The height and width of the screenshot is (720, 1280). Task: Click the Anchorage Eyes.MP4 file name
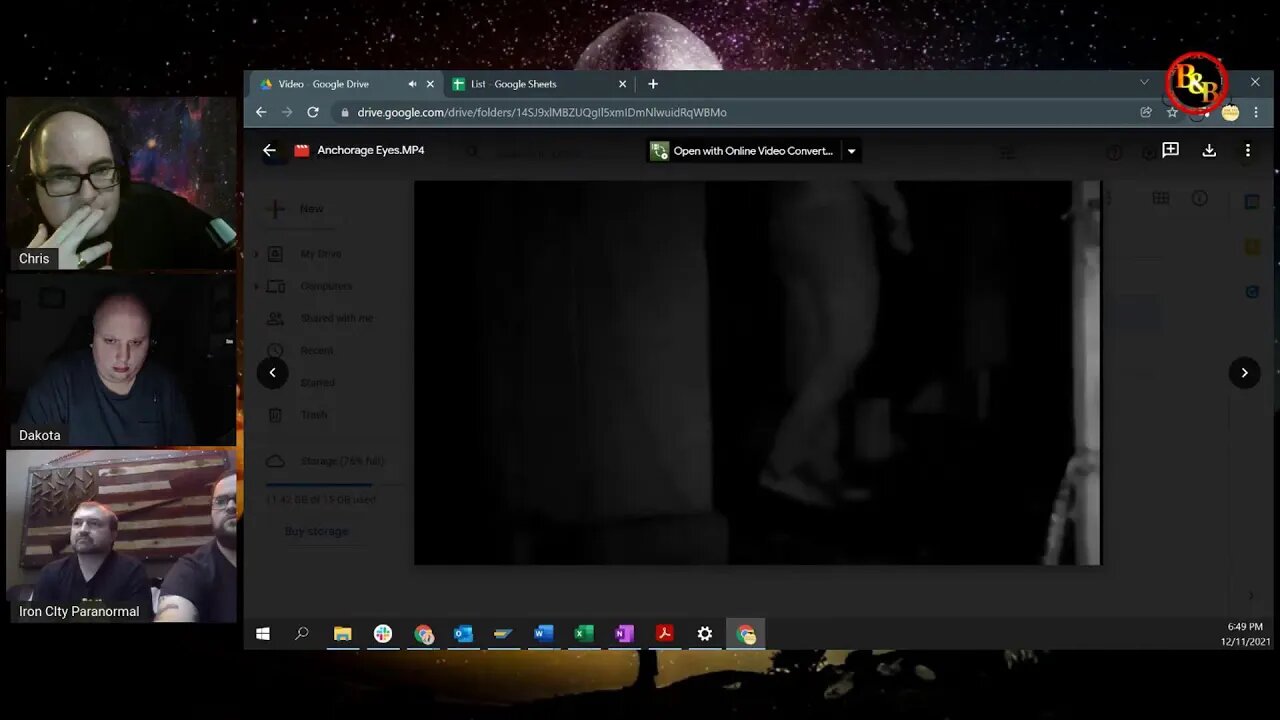(x=371, y=150)
